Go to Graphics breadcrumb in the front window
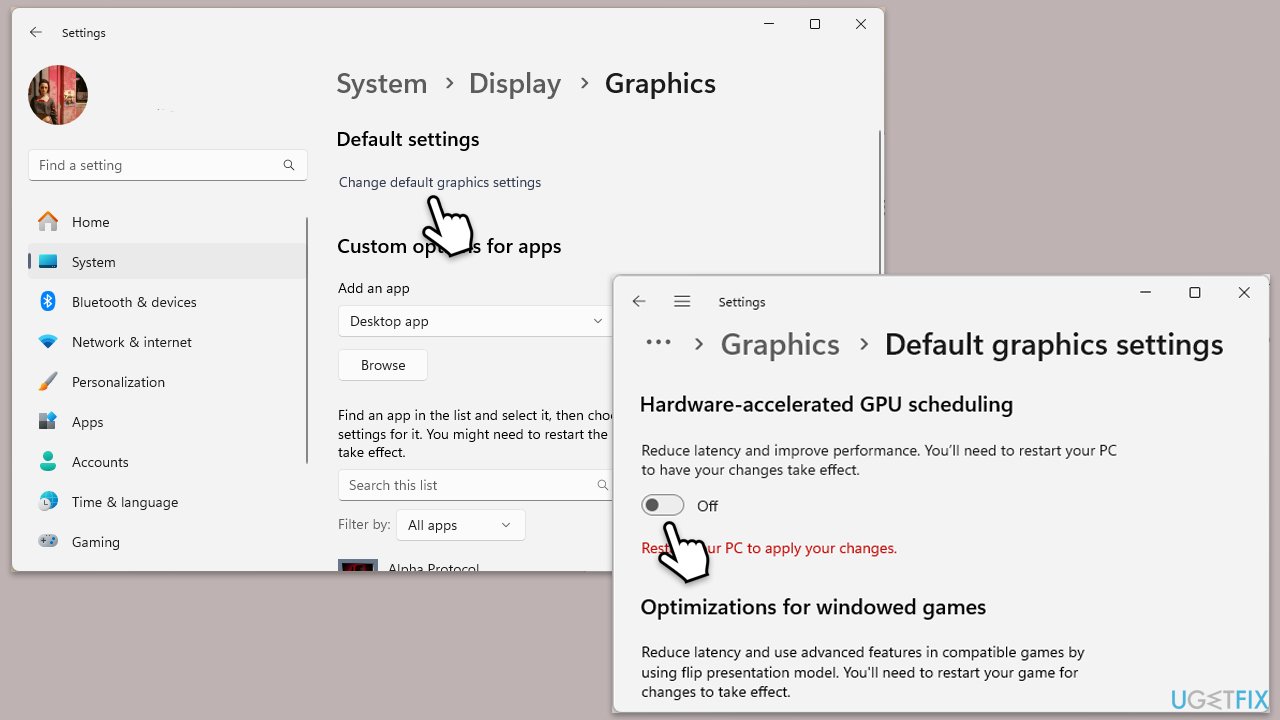The height and width of the screenshot is (720, 1280). click(x=780, y=344)
